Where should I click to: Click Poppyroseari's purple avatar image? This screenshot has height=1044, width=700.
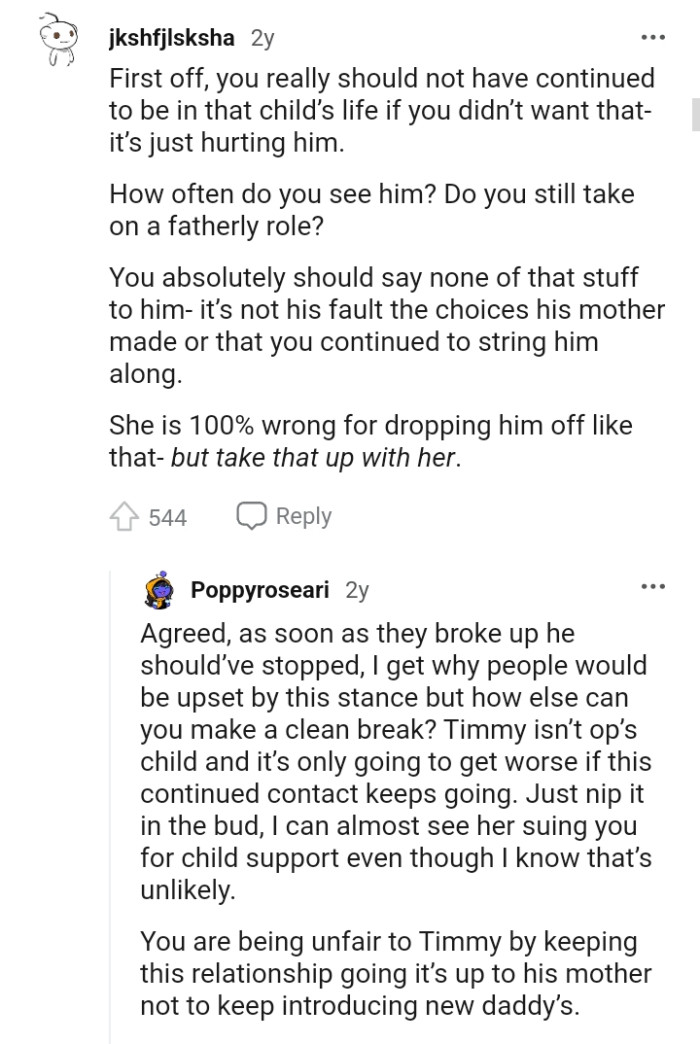pos(158,589)
